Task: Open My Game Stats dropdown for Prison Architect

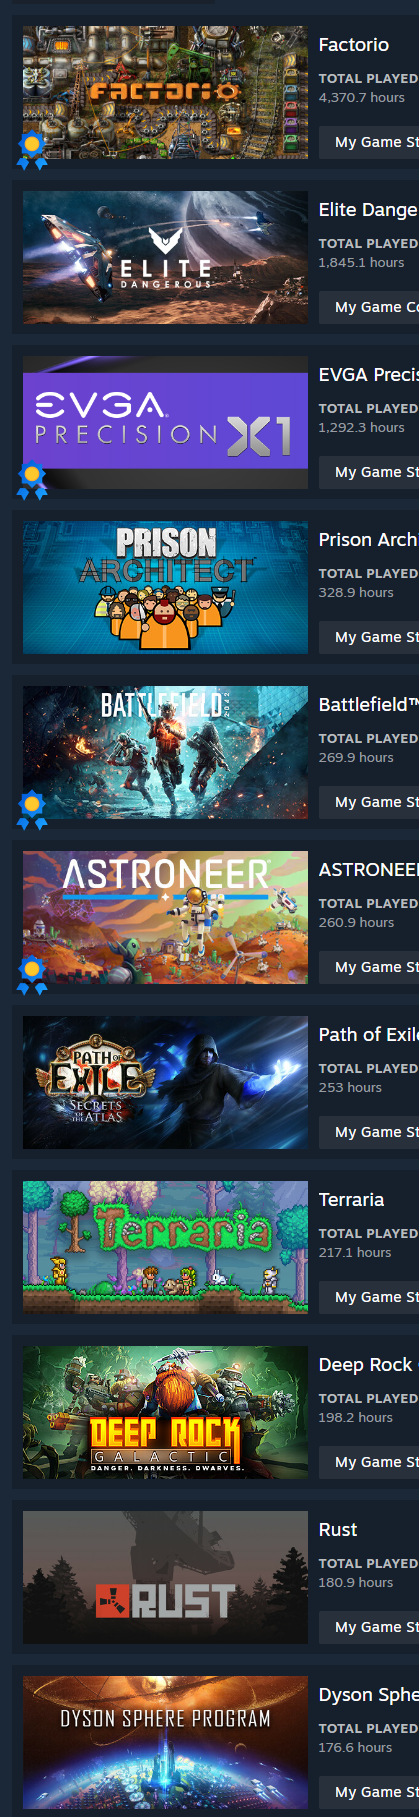Action: point(369,637)
